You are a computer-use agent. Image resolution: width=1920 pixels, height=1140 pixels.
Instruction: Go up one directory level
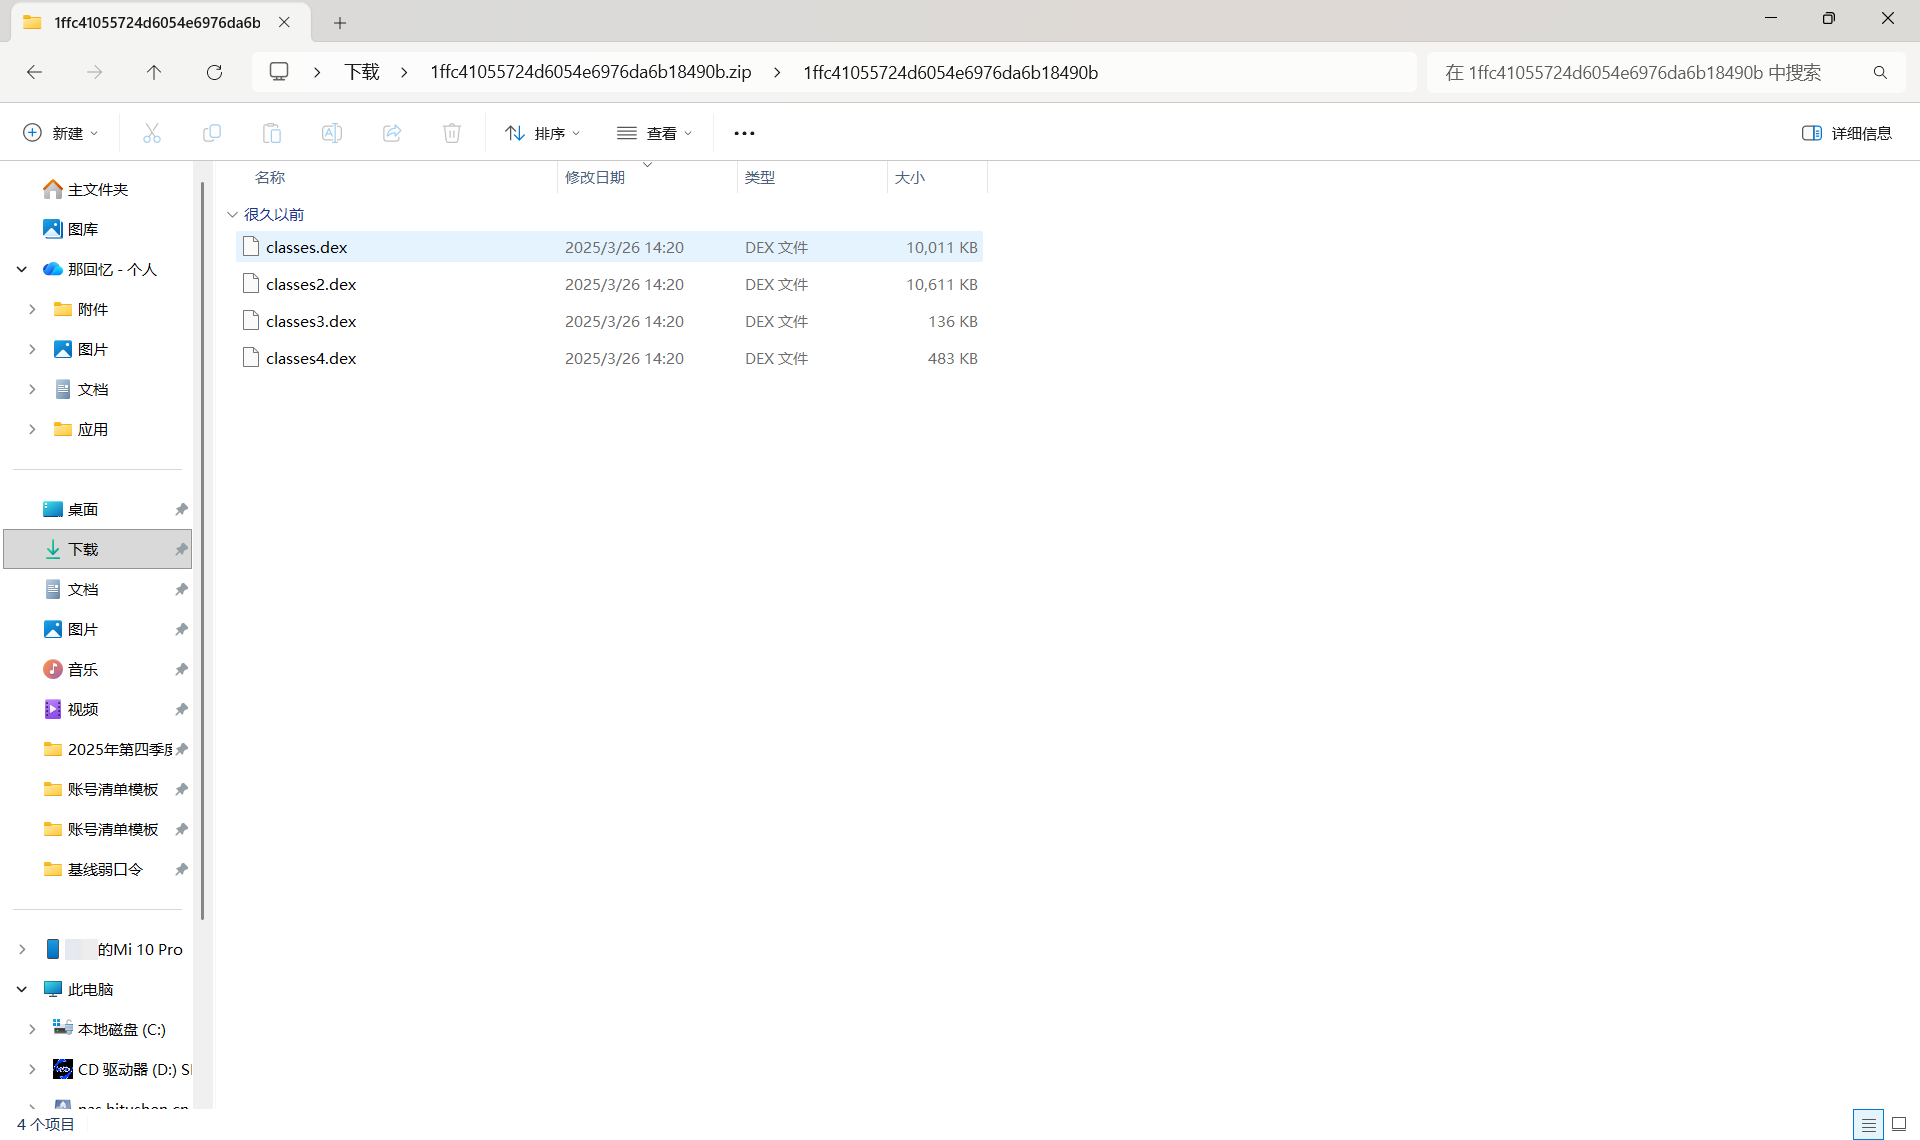[x=154, y=72]
